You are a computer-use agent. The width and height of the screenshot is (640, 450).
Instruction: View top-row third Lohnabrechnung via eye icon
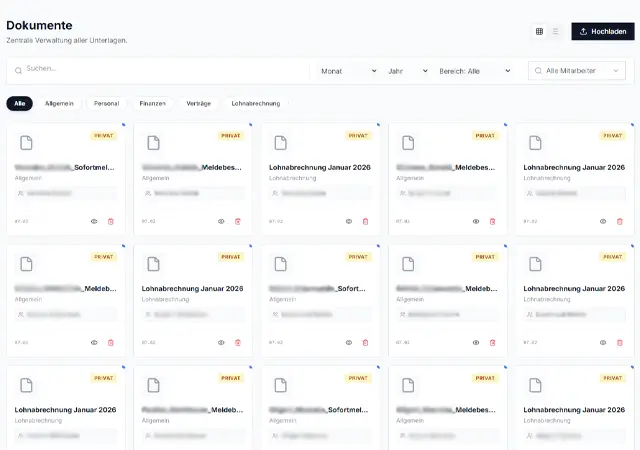(349, 221)
